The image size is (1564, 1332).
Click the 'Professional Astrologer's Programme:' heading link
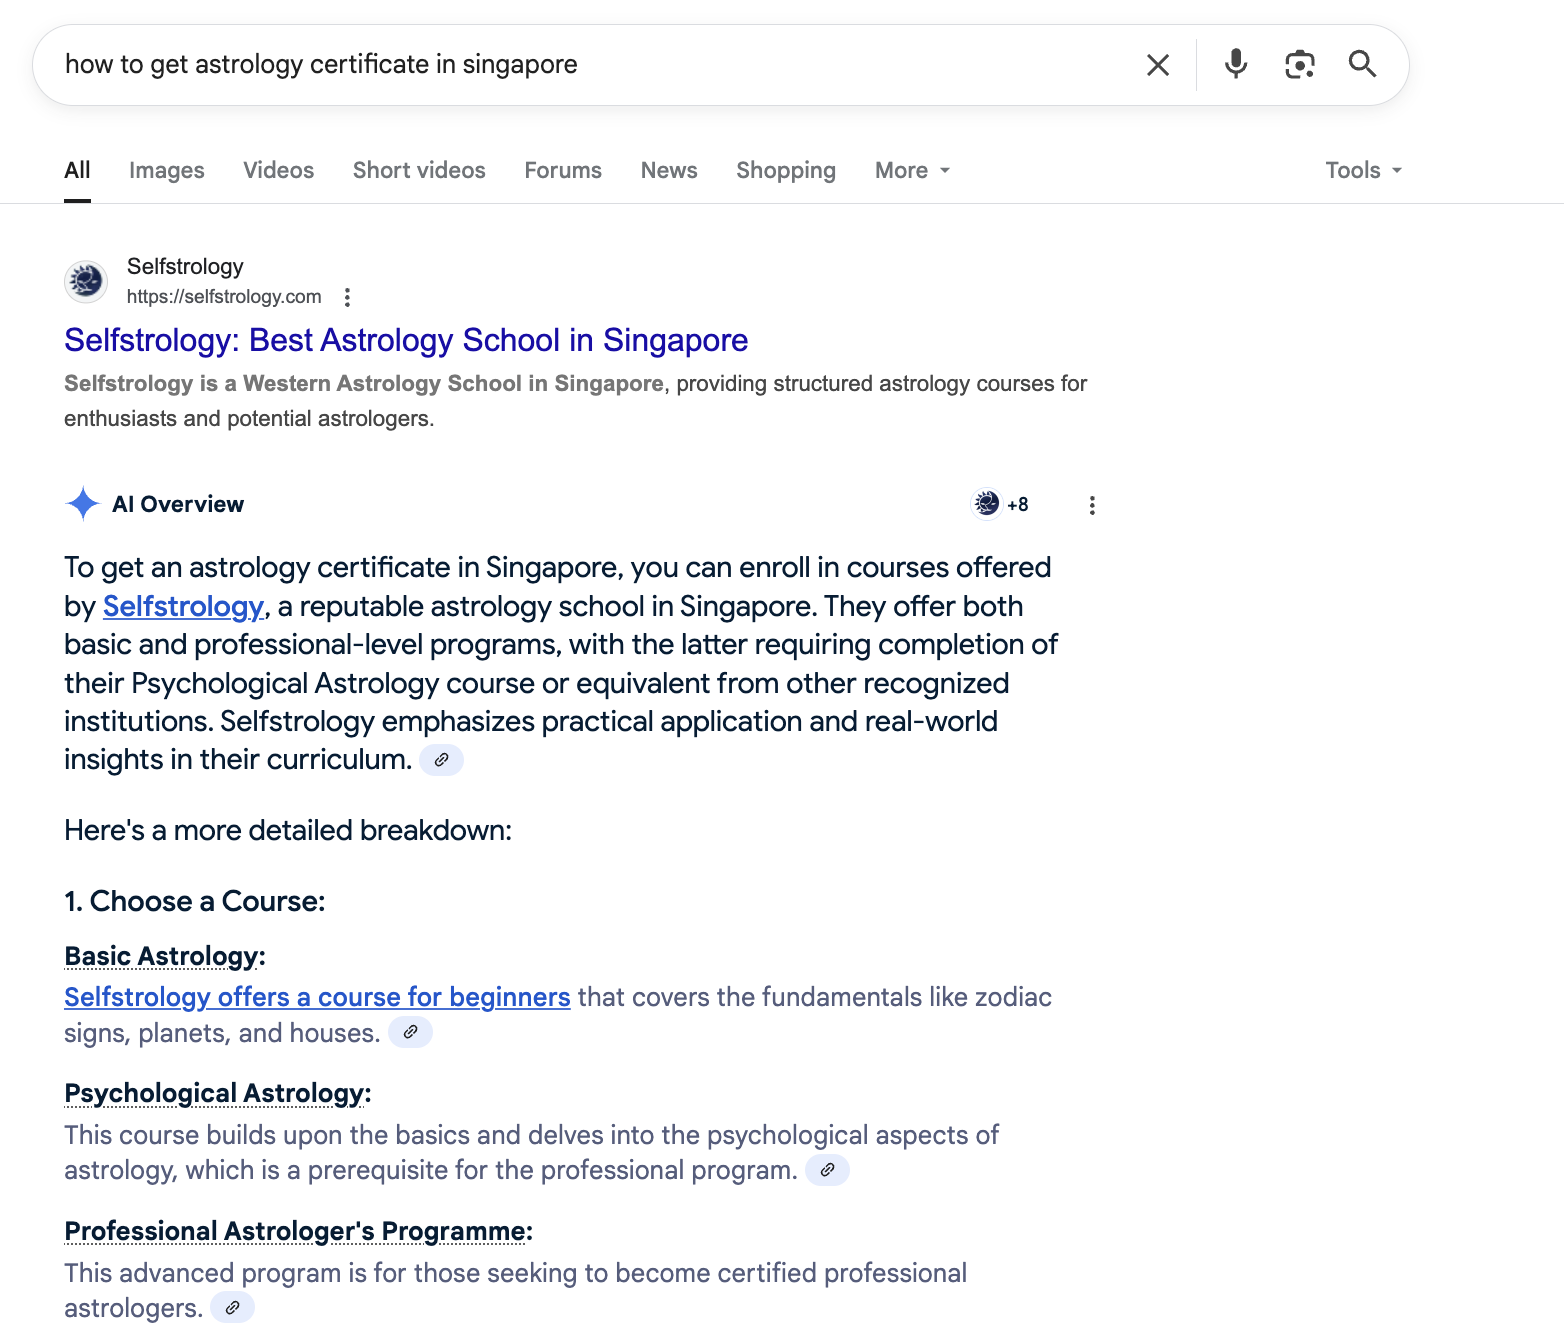click(298, 1232)
